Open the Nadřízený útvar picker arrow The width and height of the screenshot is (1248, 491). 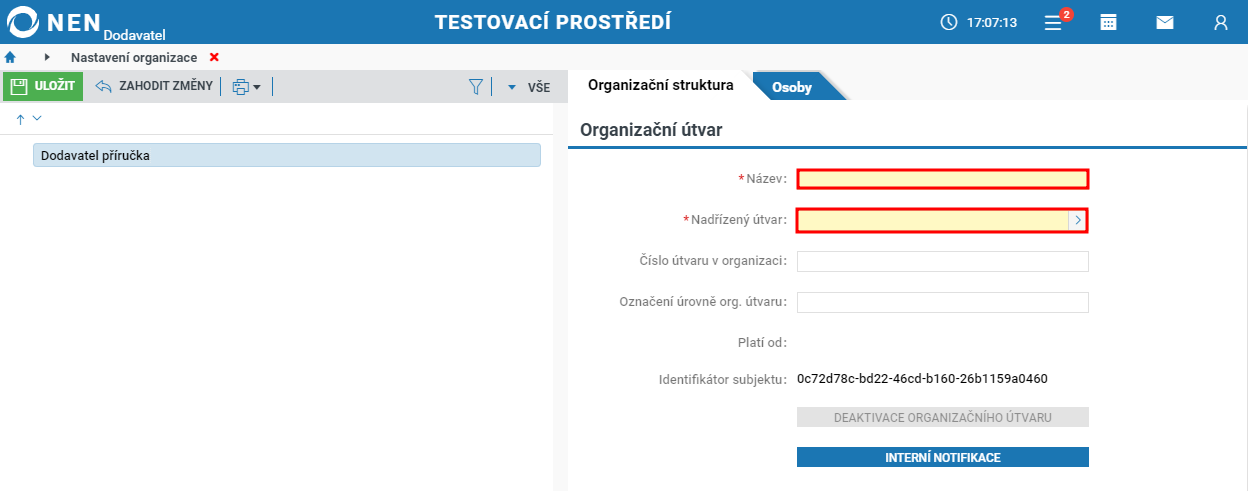[1078, 220]
